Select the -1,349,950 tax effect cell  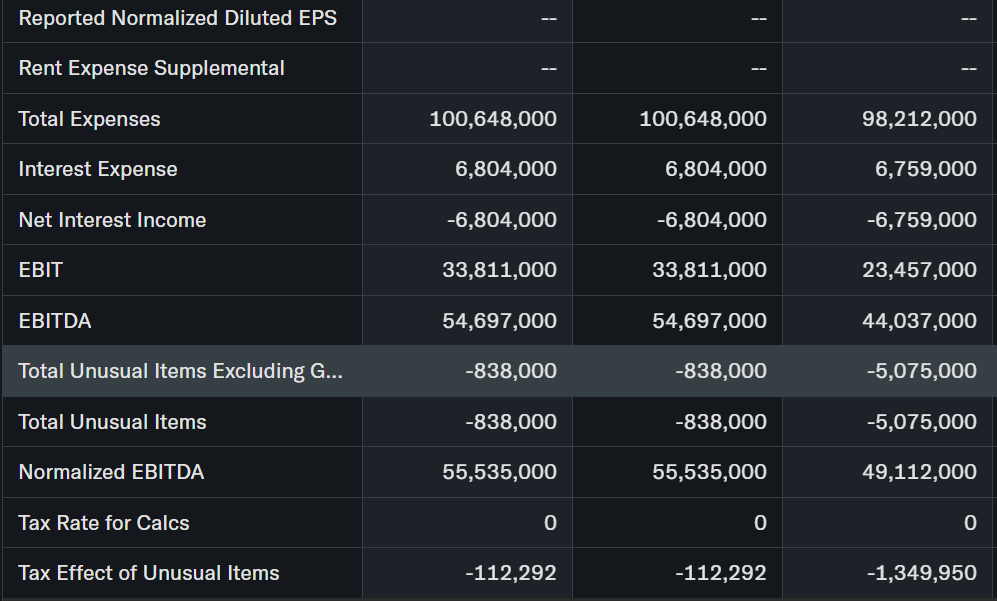pyautogui.click(x=922, y=573)
